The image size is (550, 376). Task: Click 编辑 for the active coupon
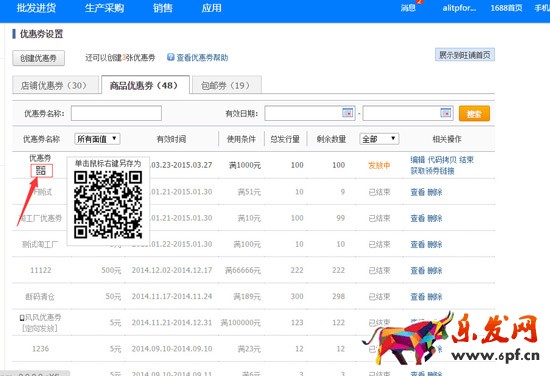417,160
